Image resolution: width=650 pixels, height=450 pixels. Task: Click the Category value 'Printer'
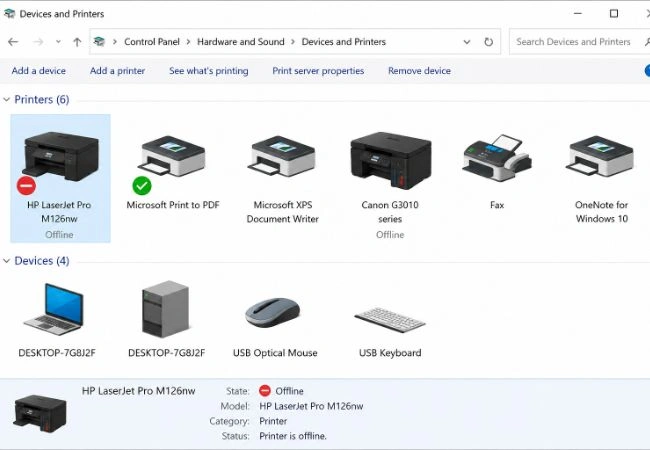(x=273, y=421)
